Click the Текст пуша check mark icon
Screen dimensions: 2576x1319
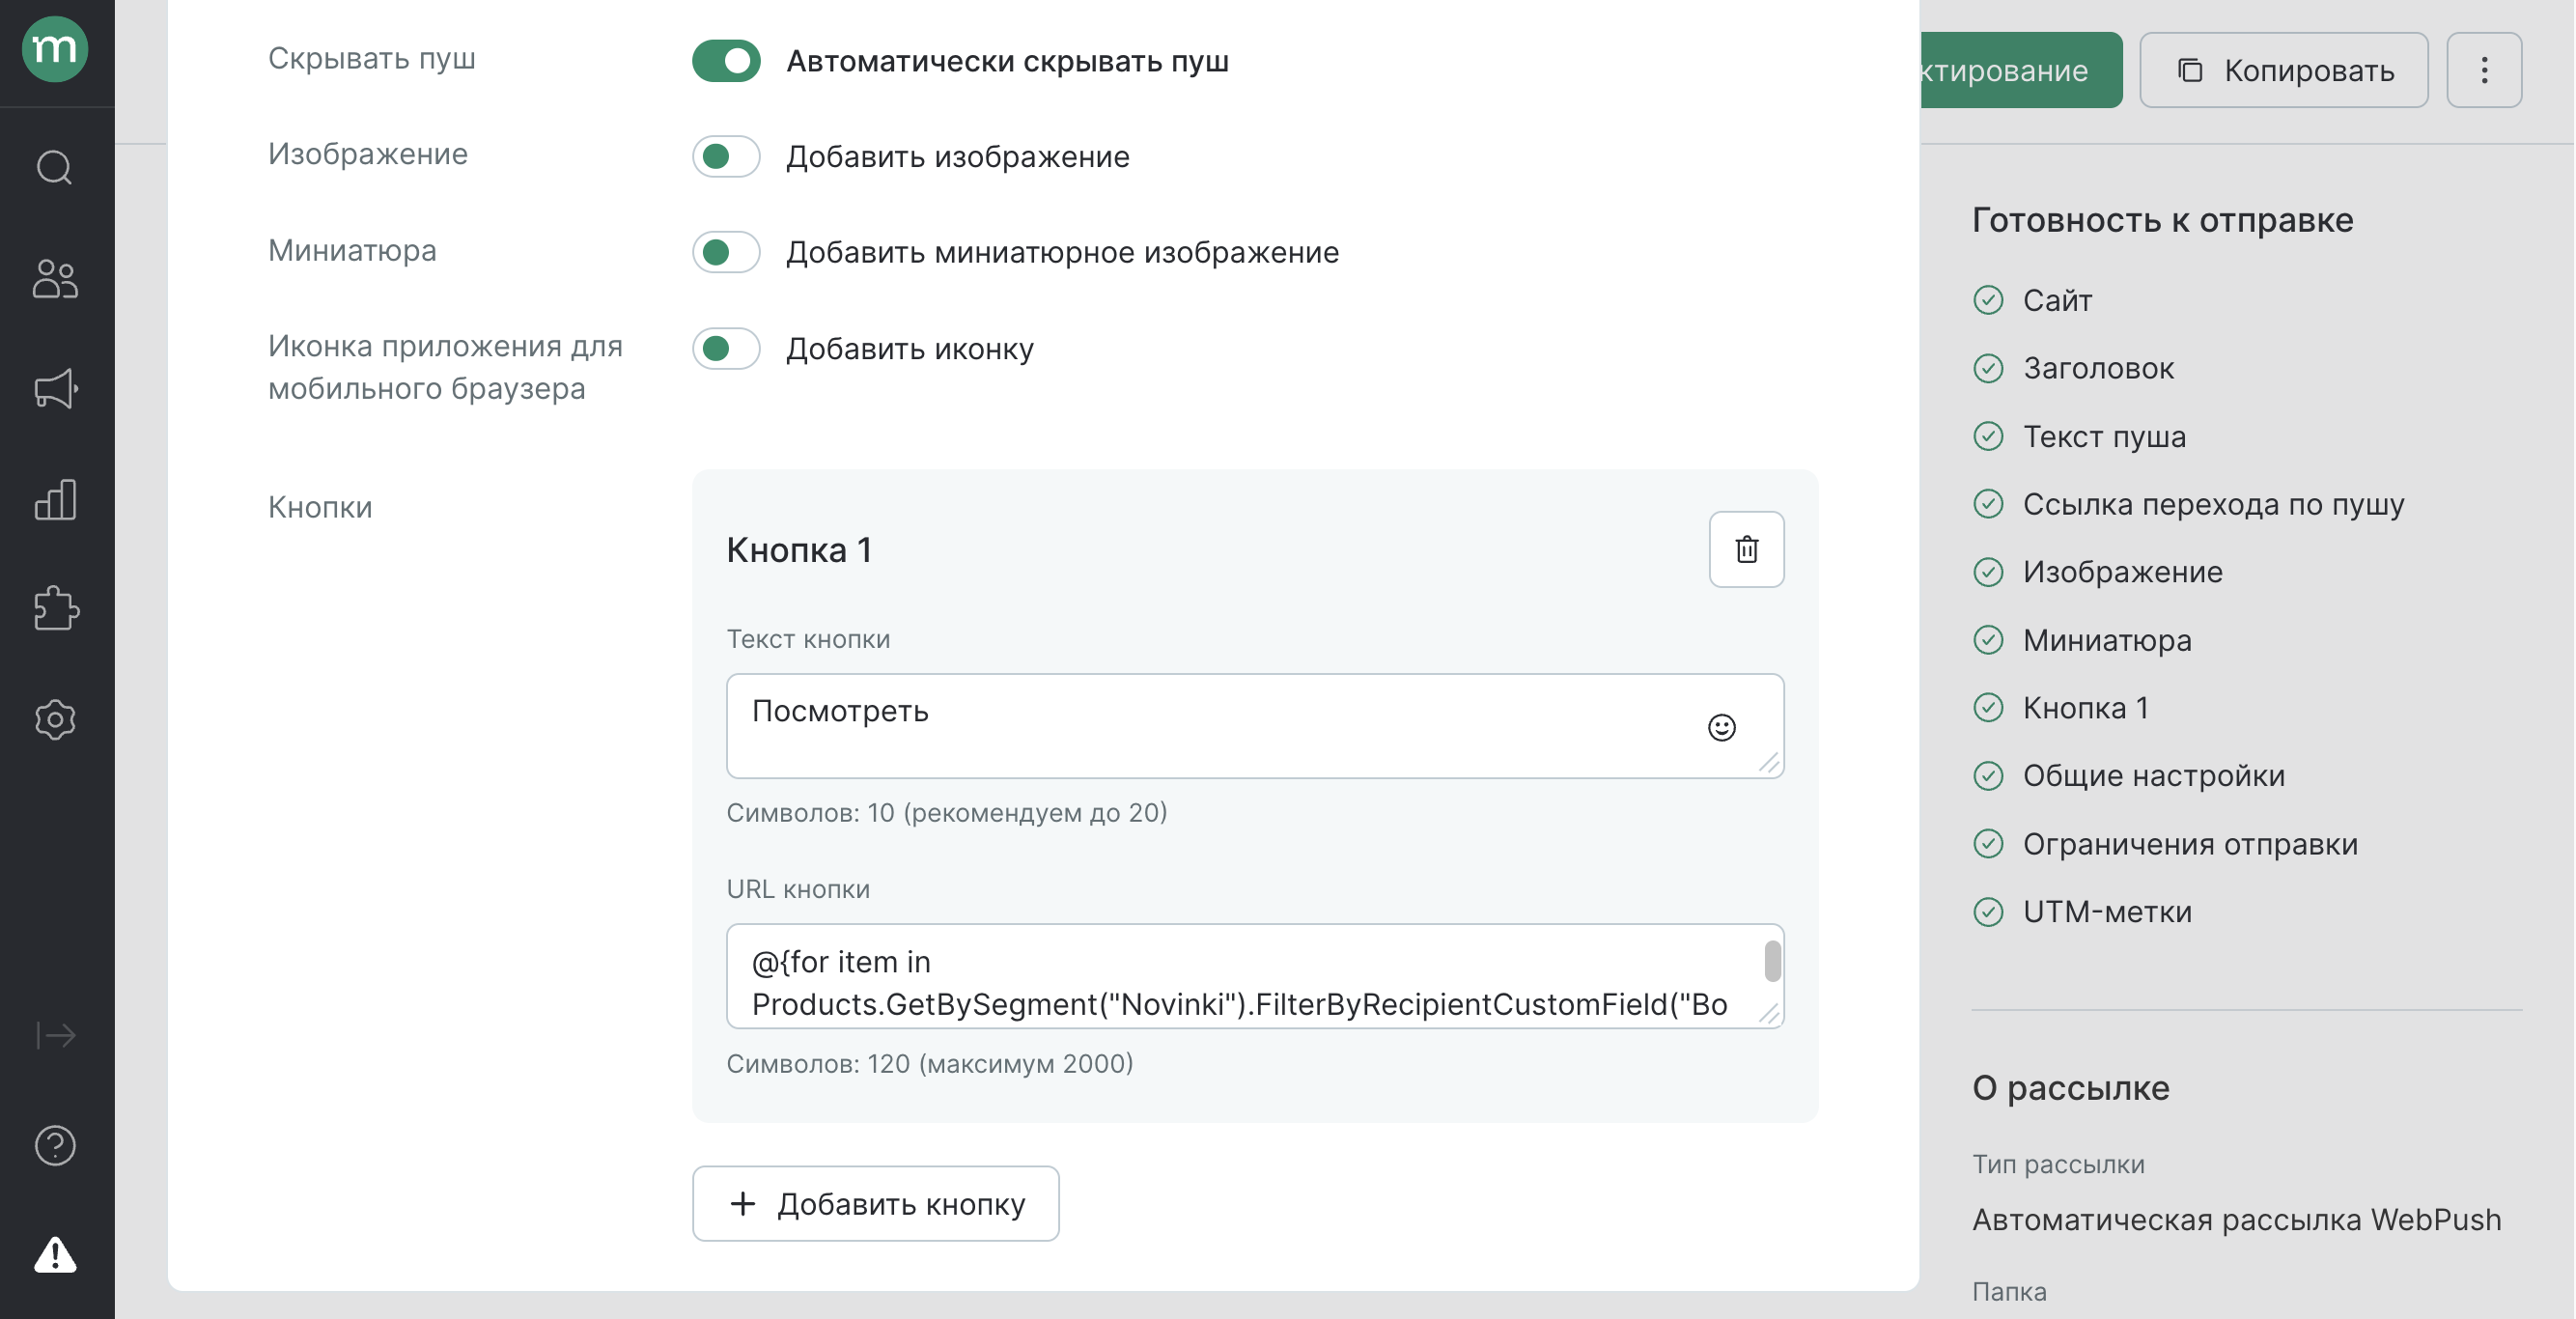tap(1988, 436)
